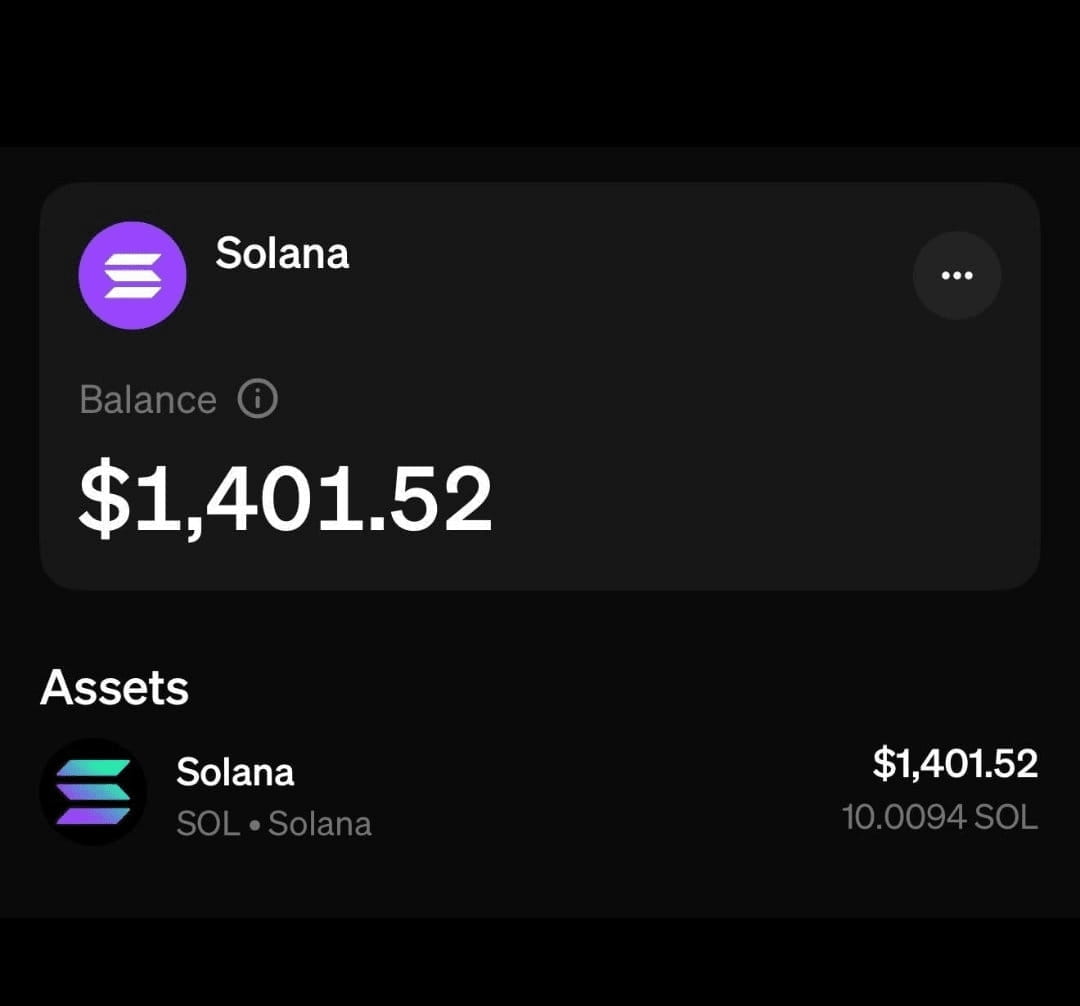The height and width of the screenshot is (1006, 1080).
Task: Select the Solana wallet title text
Action: point(282,253)
